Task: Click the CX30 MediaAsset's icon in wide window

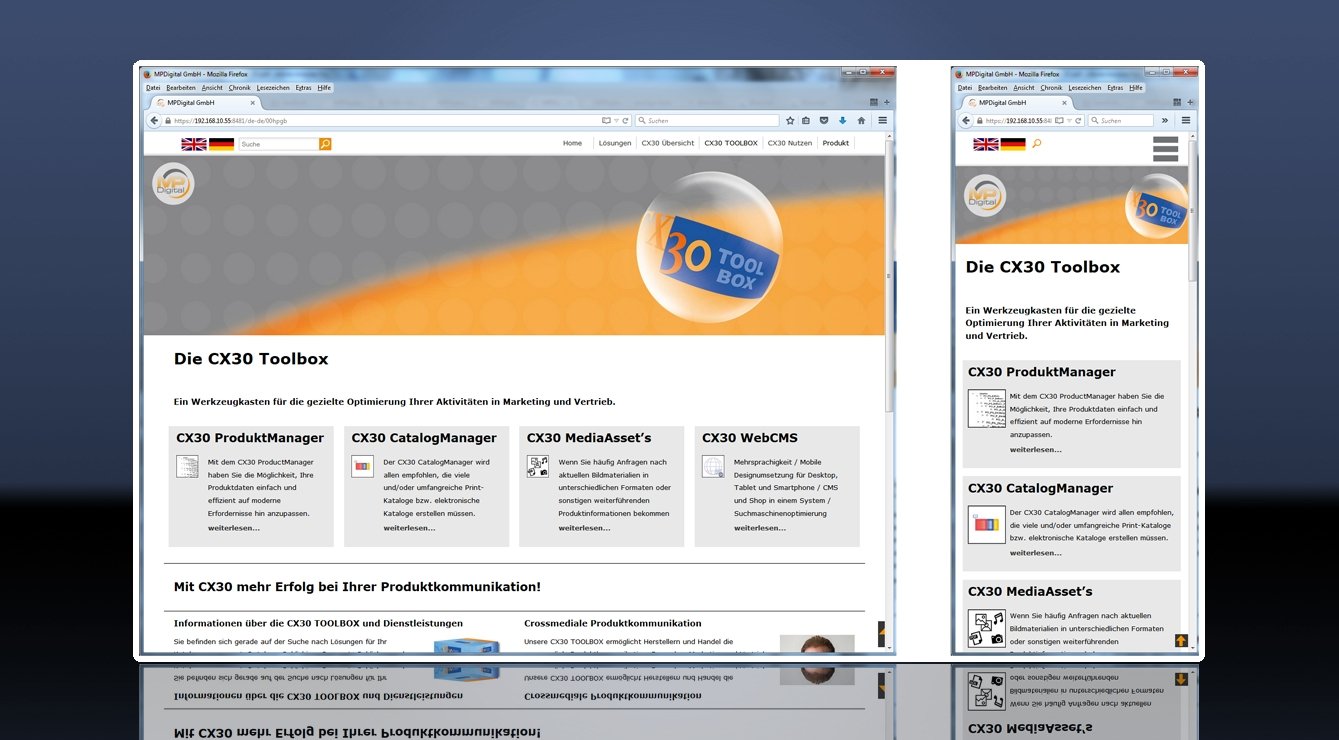Action: tap(538, 466)
